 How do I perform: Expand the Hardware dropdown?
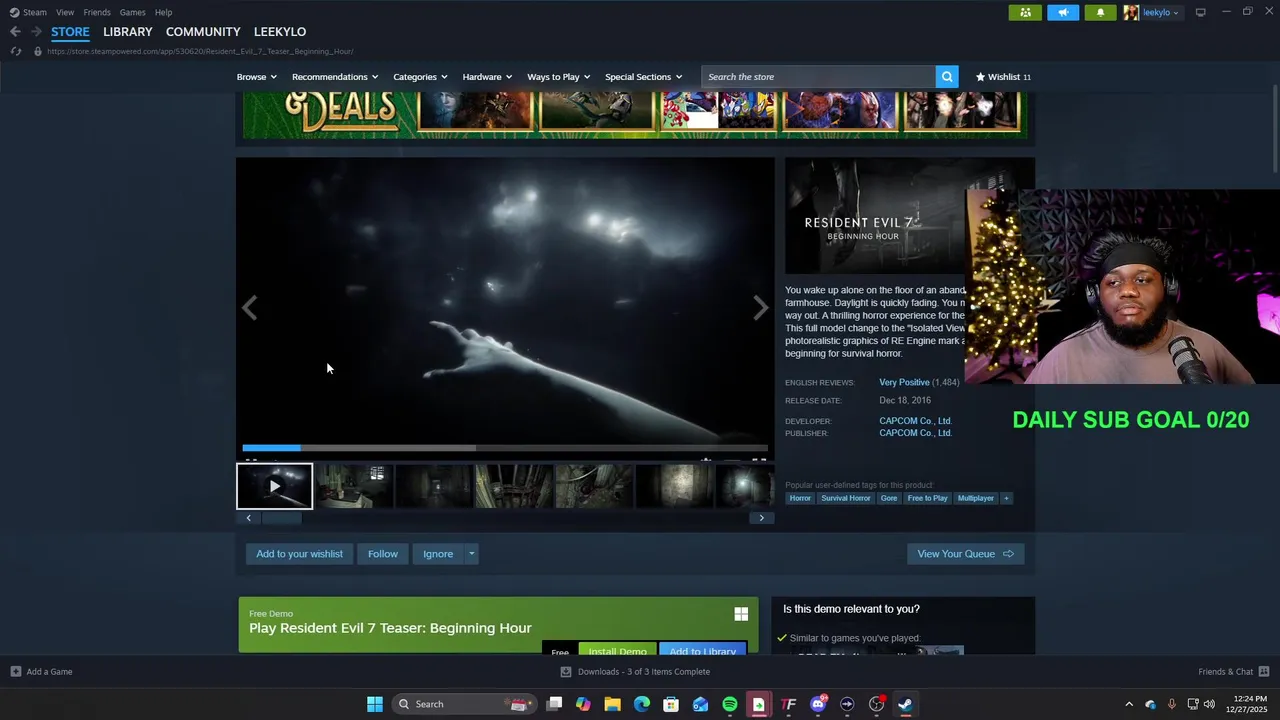point(487,77)
